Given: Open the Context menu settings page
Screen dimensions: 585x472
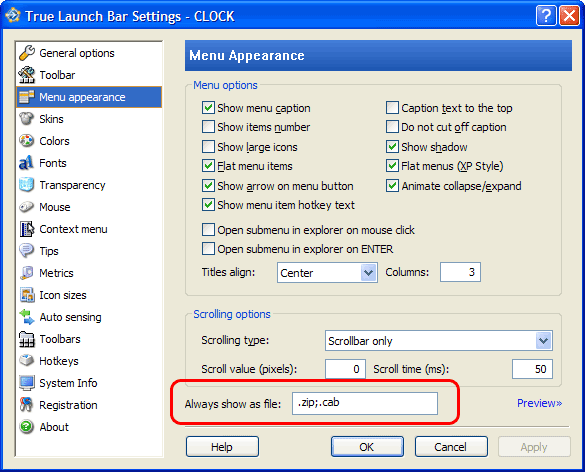Looking at the screenshot, I should pyautogui.click(x=89, y=229).
